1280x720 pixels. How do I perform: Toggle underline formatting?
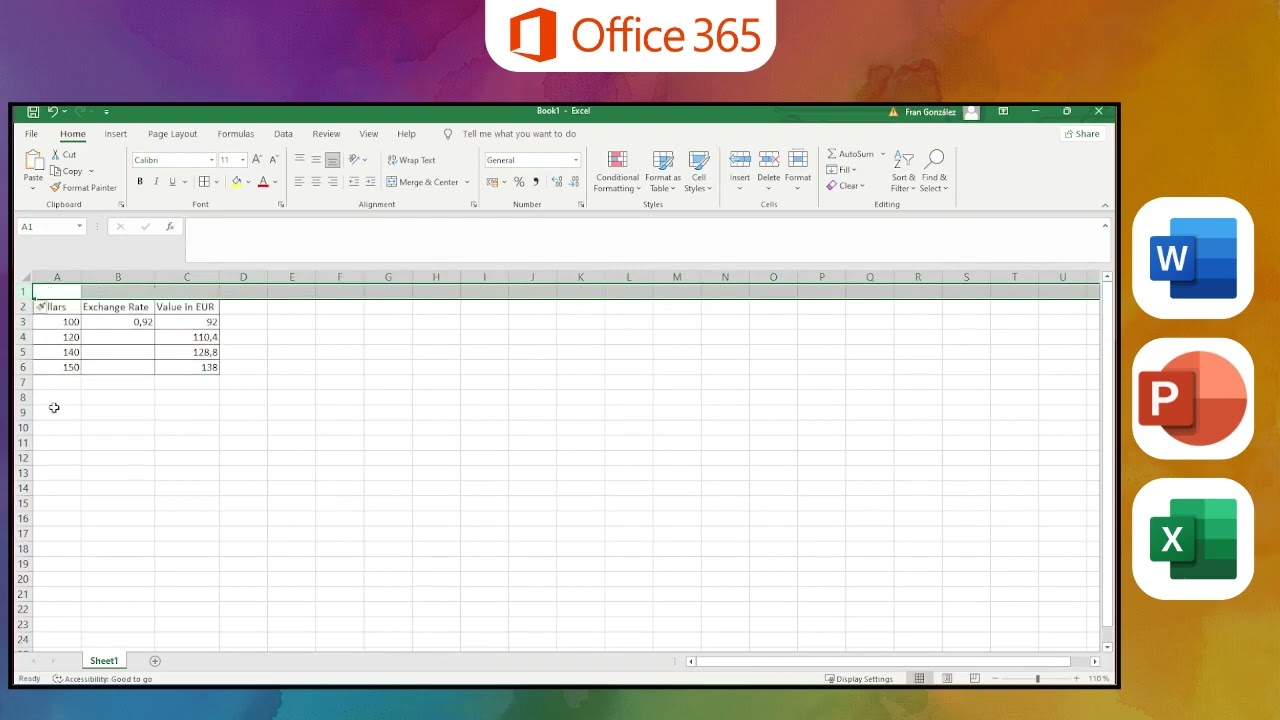click(172, 182)
